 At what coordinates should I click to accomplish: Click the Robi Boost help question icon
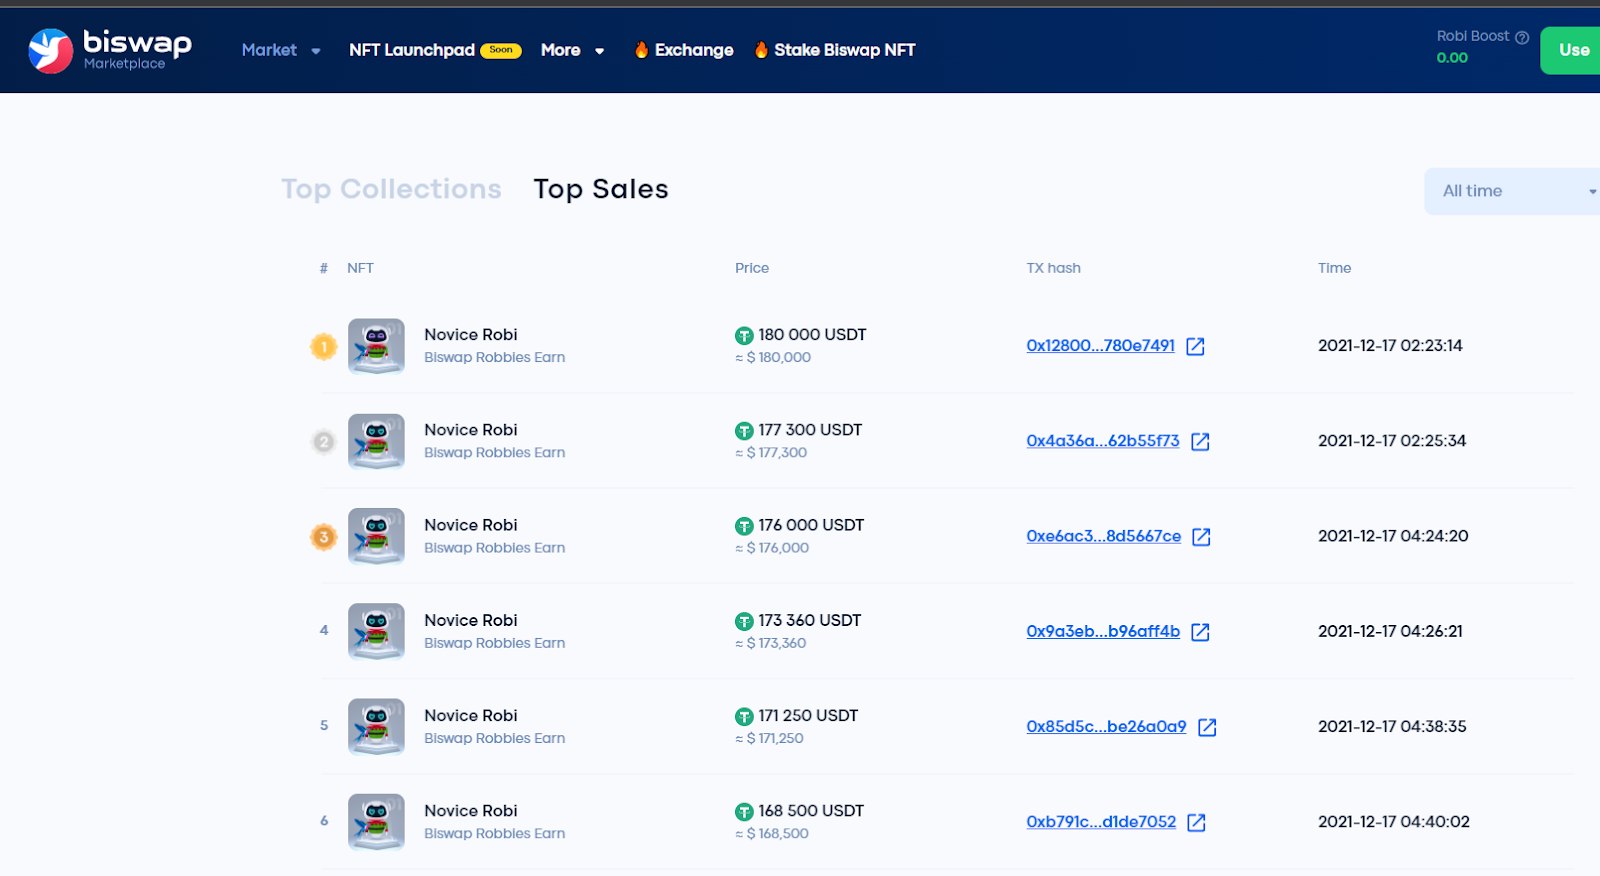(1521, 37)
